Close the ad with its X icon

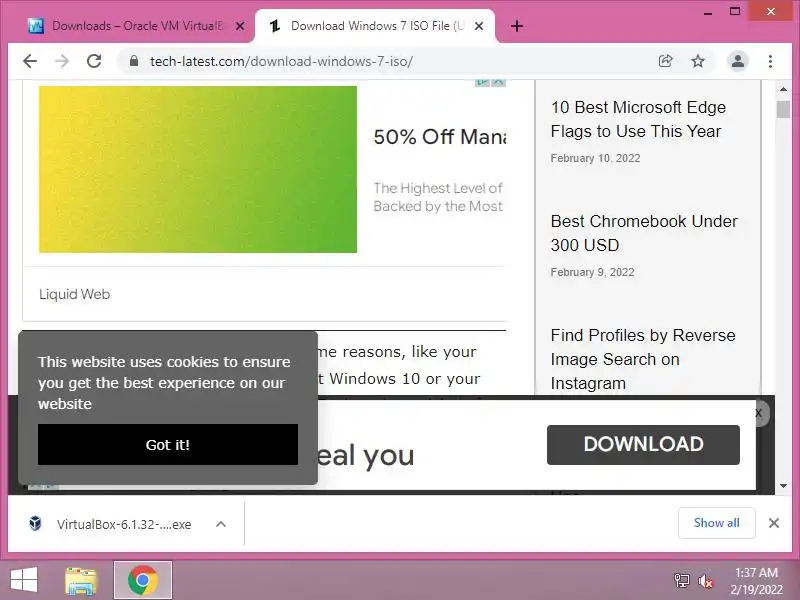(499, 82)
